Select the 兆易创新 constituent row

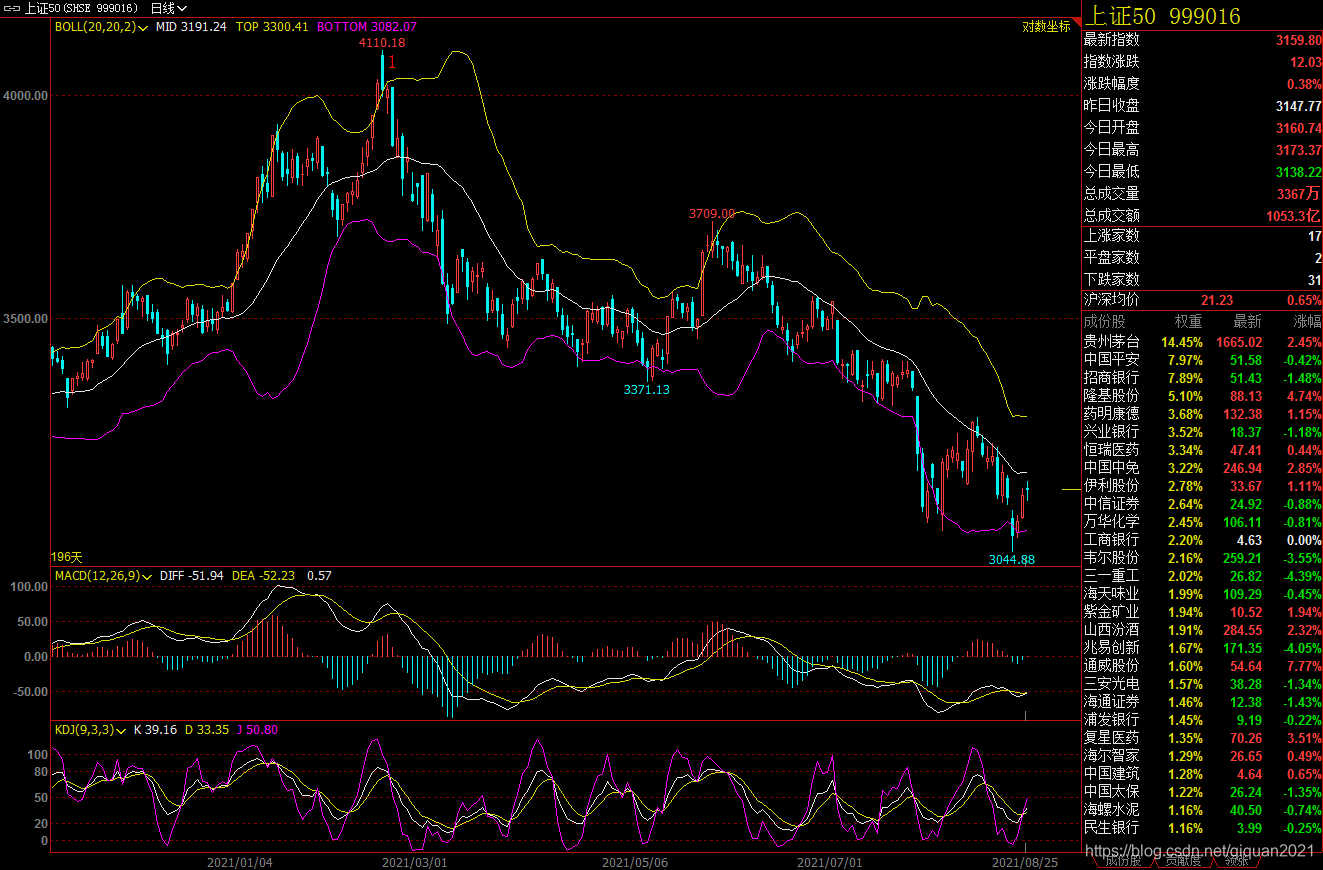[x=1202, y=648]
